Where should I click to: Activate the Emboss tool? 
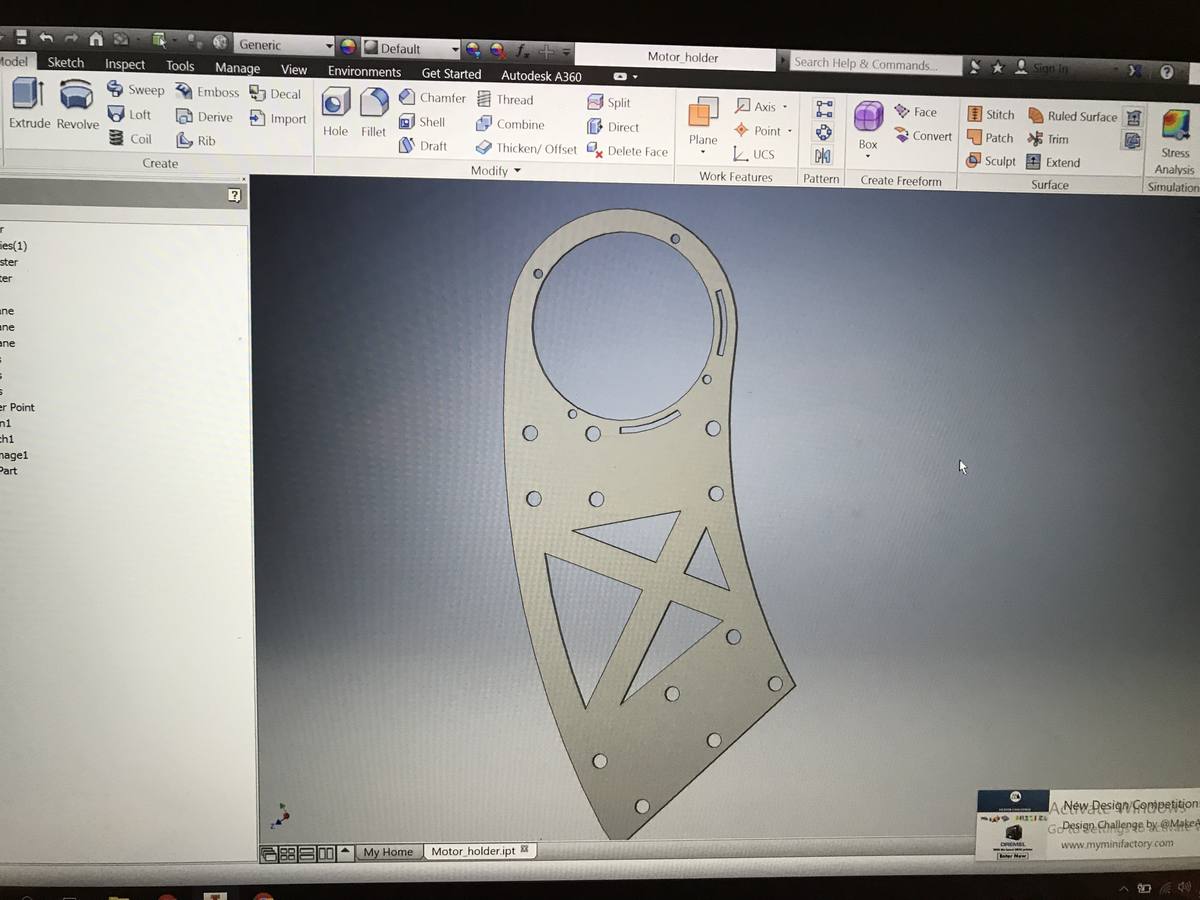click(207, 92)
